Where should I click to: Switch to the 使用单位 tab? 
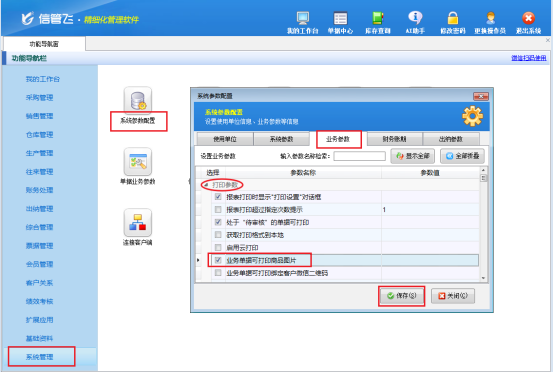(x=225, y=139)
